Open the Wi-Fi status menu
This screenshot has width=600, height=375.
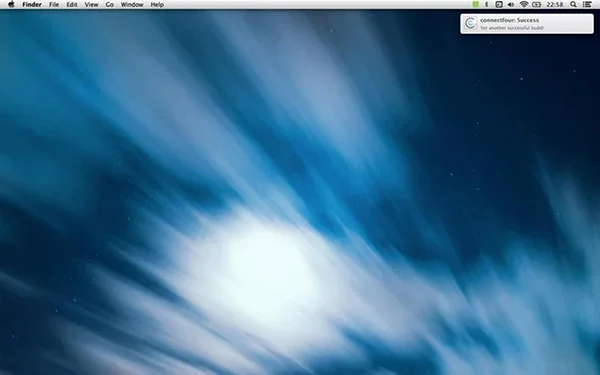524,5
